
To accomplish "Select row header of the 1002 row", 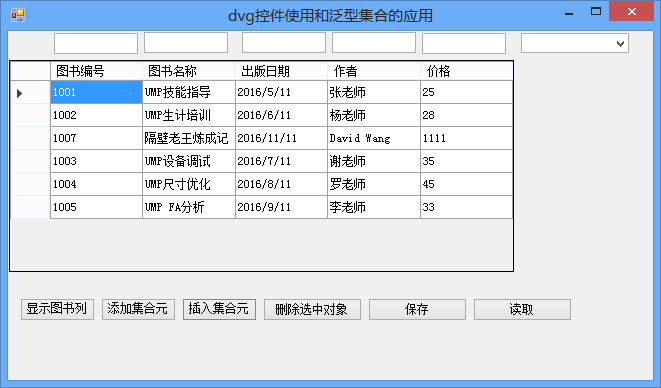I will coord(30,115).
